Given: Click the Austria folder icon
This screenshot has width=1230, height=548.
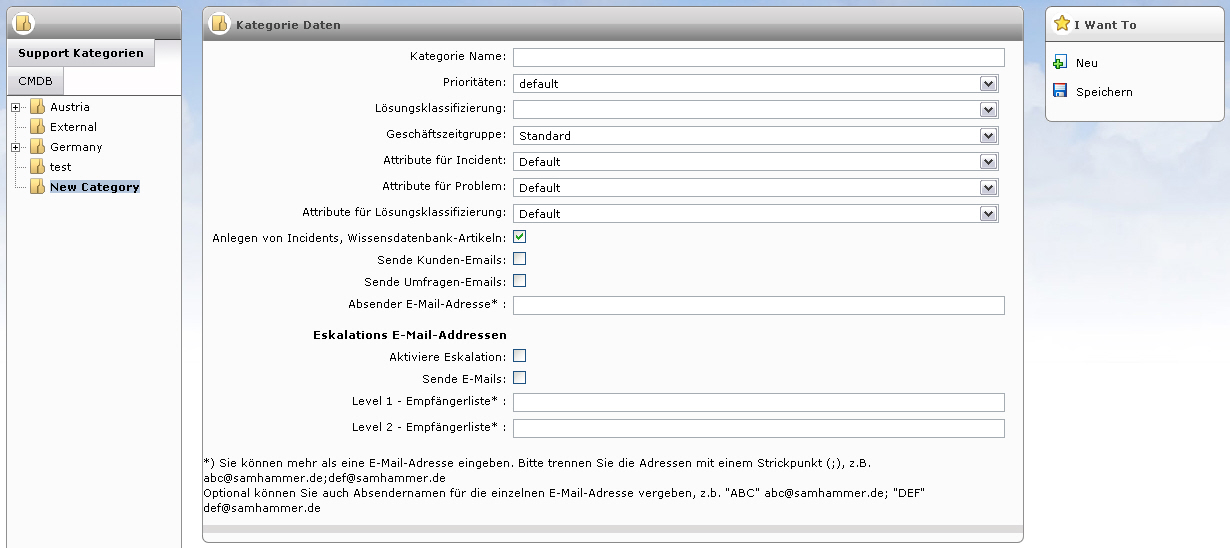Looking at the screenshot, I should pyautogui.click(x=37, y=107).
